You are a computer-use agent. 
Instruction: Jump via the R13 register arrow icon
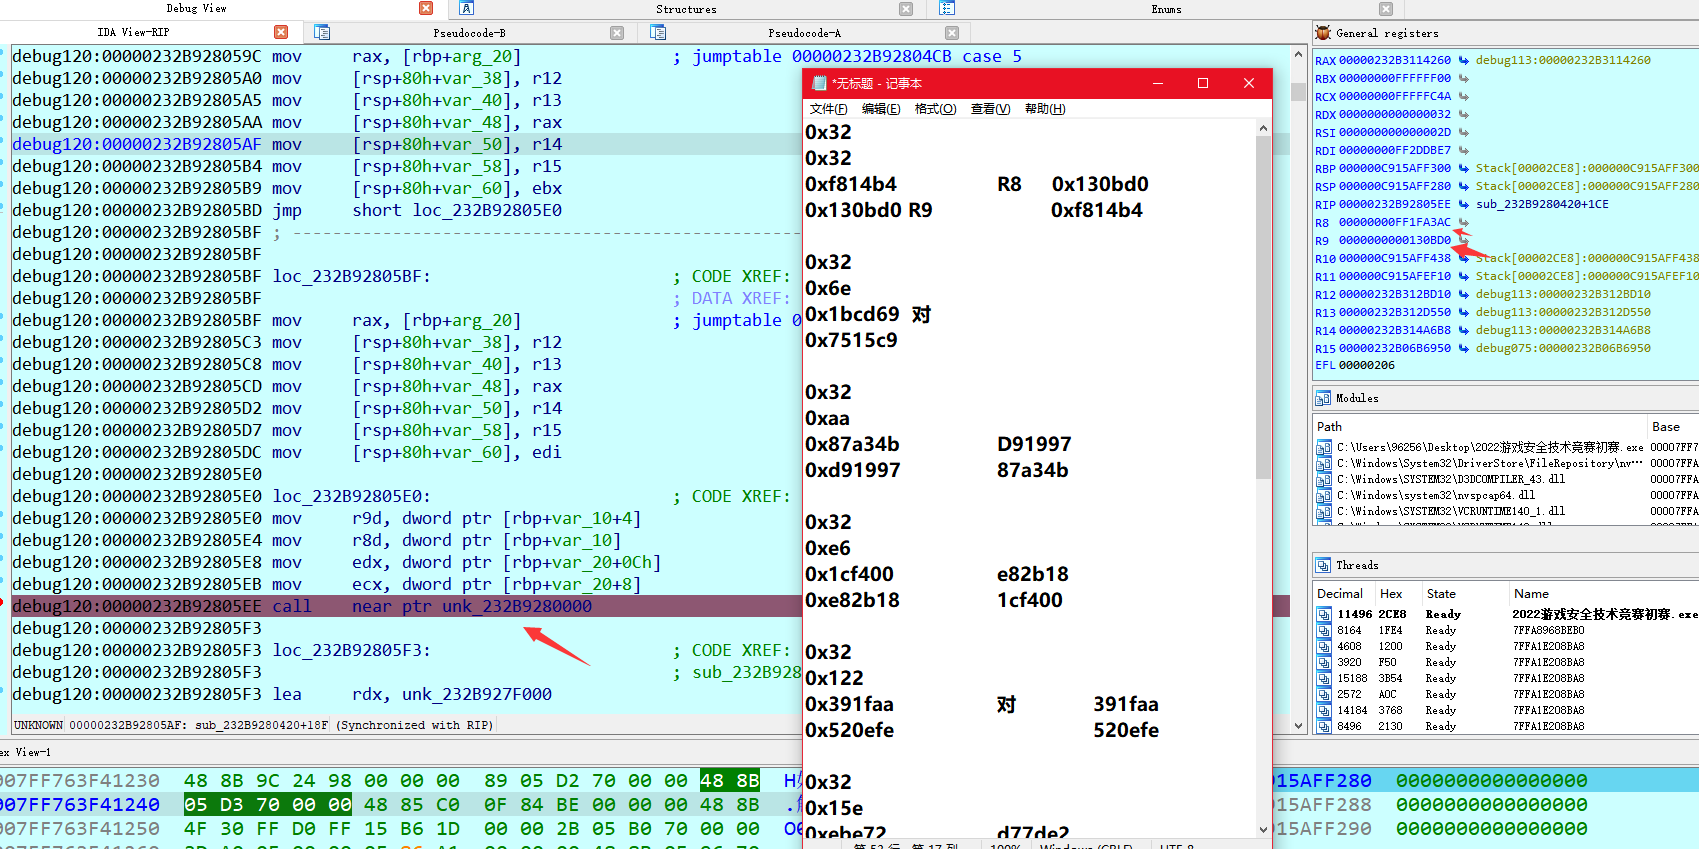point(1463,312)
